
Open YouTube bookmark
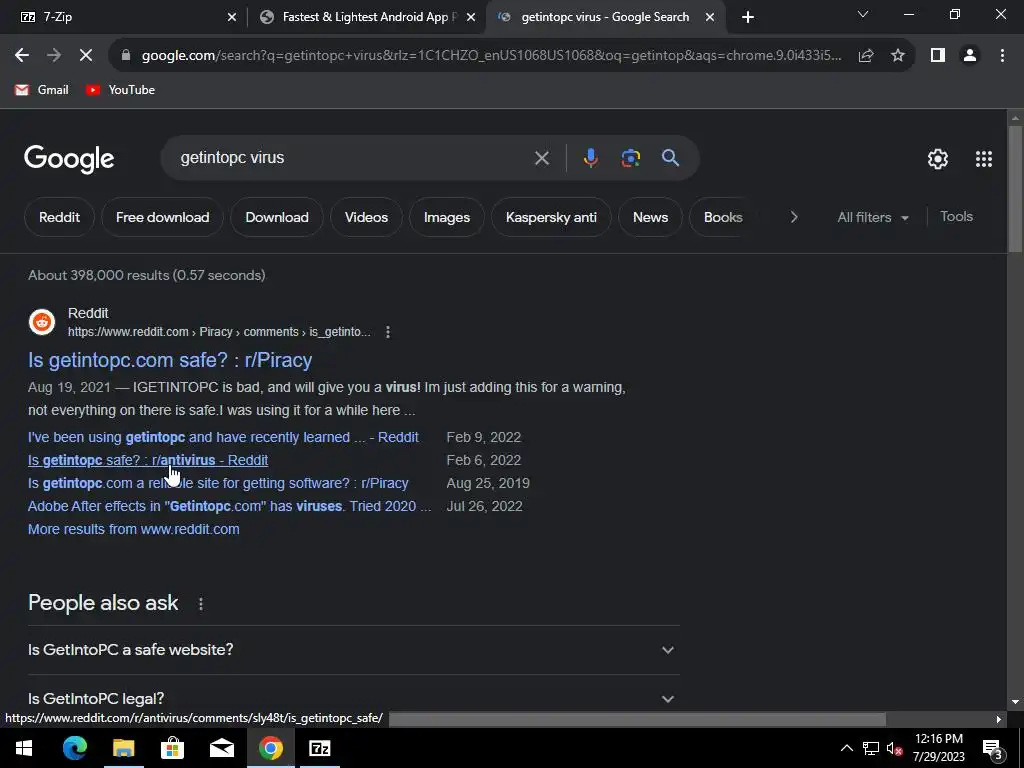click(x=120, y=90)
